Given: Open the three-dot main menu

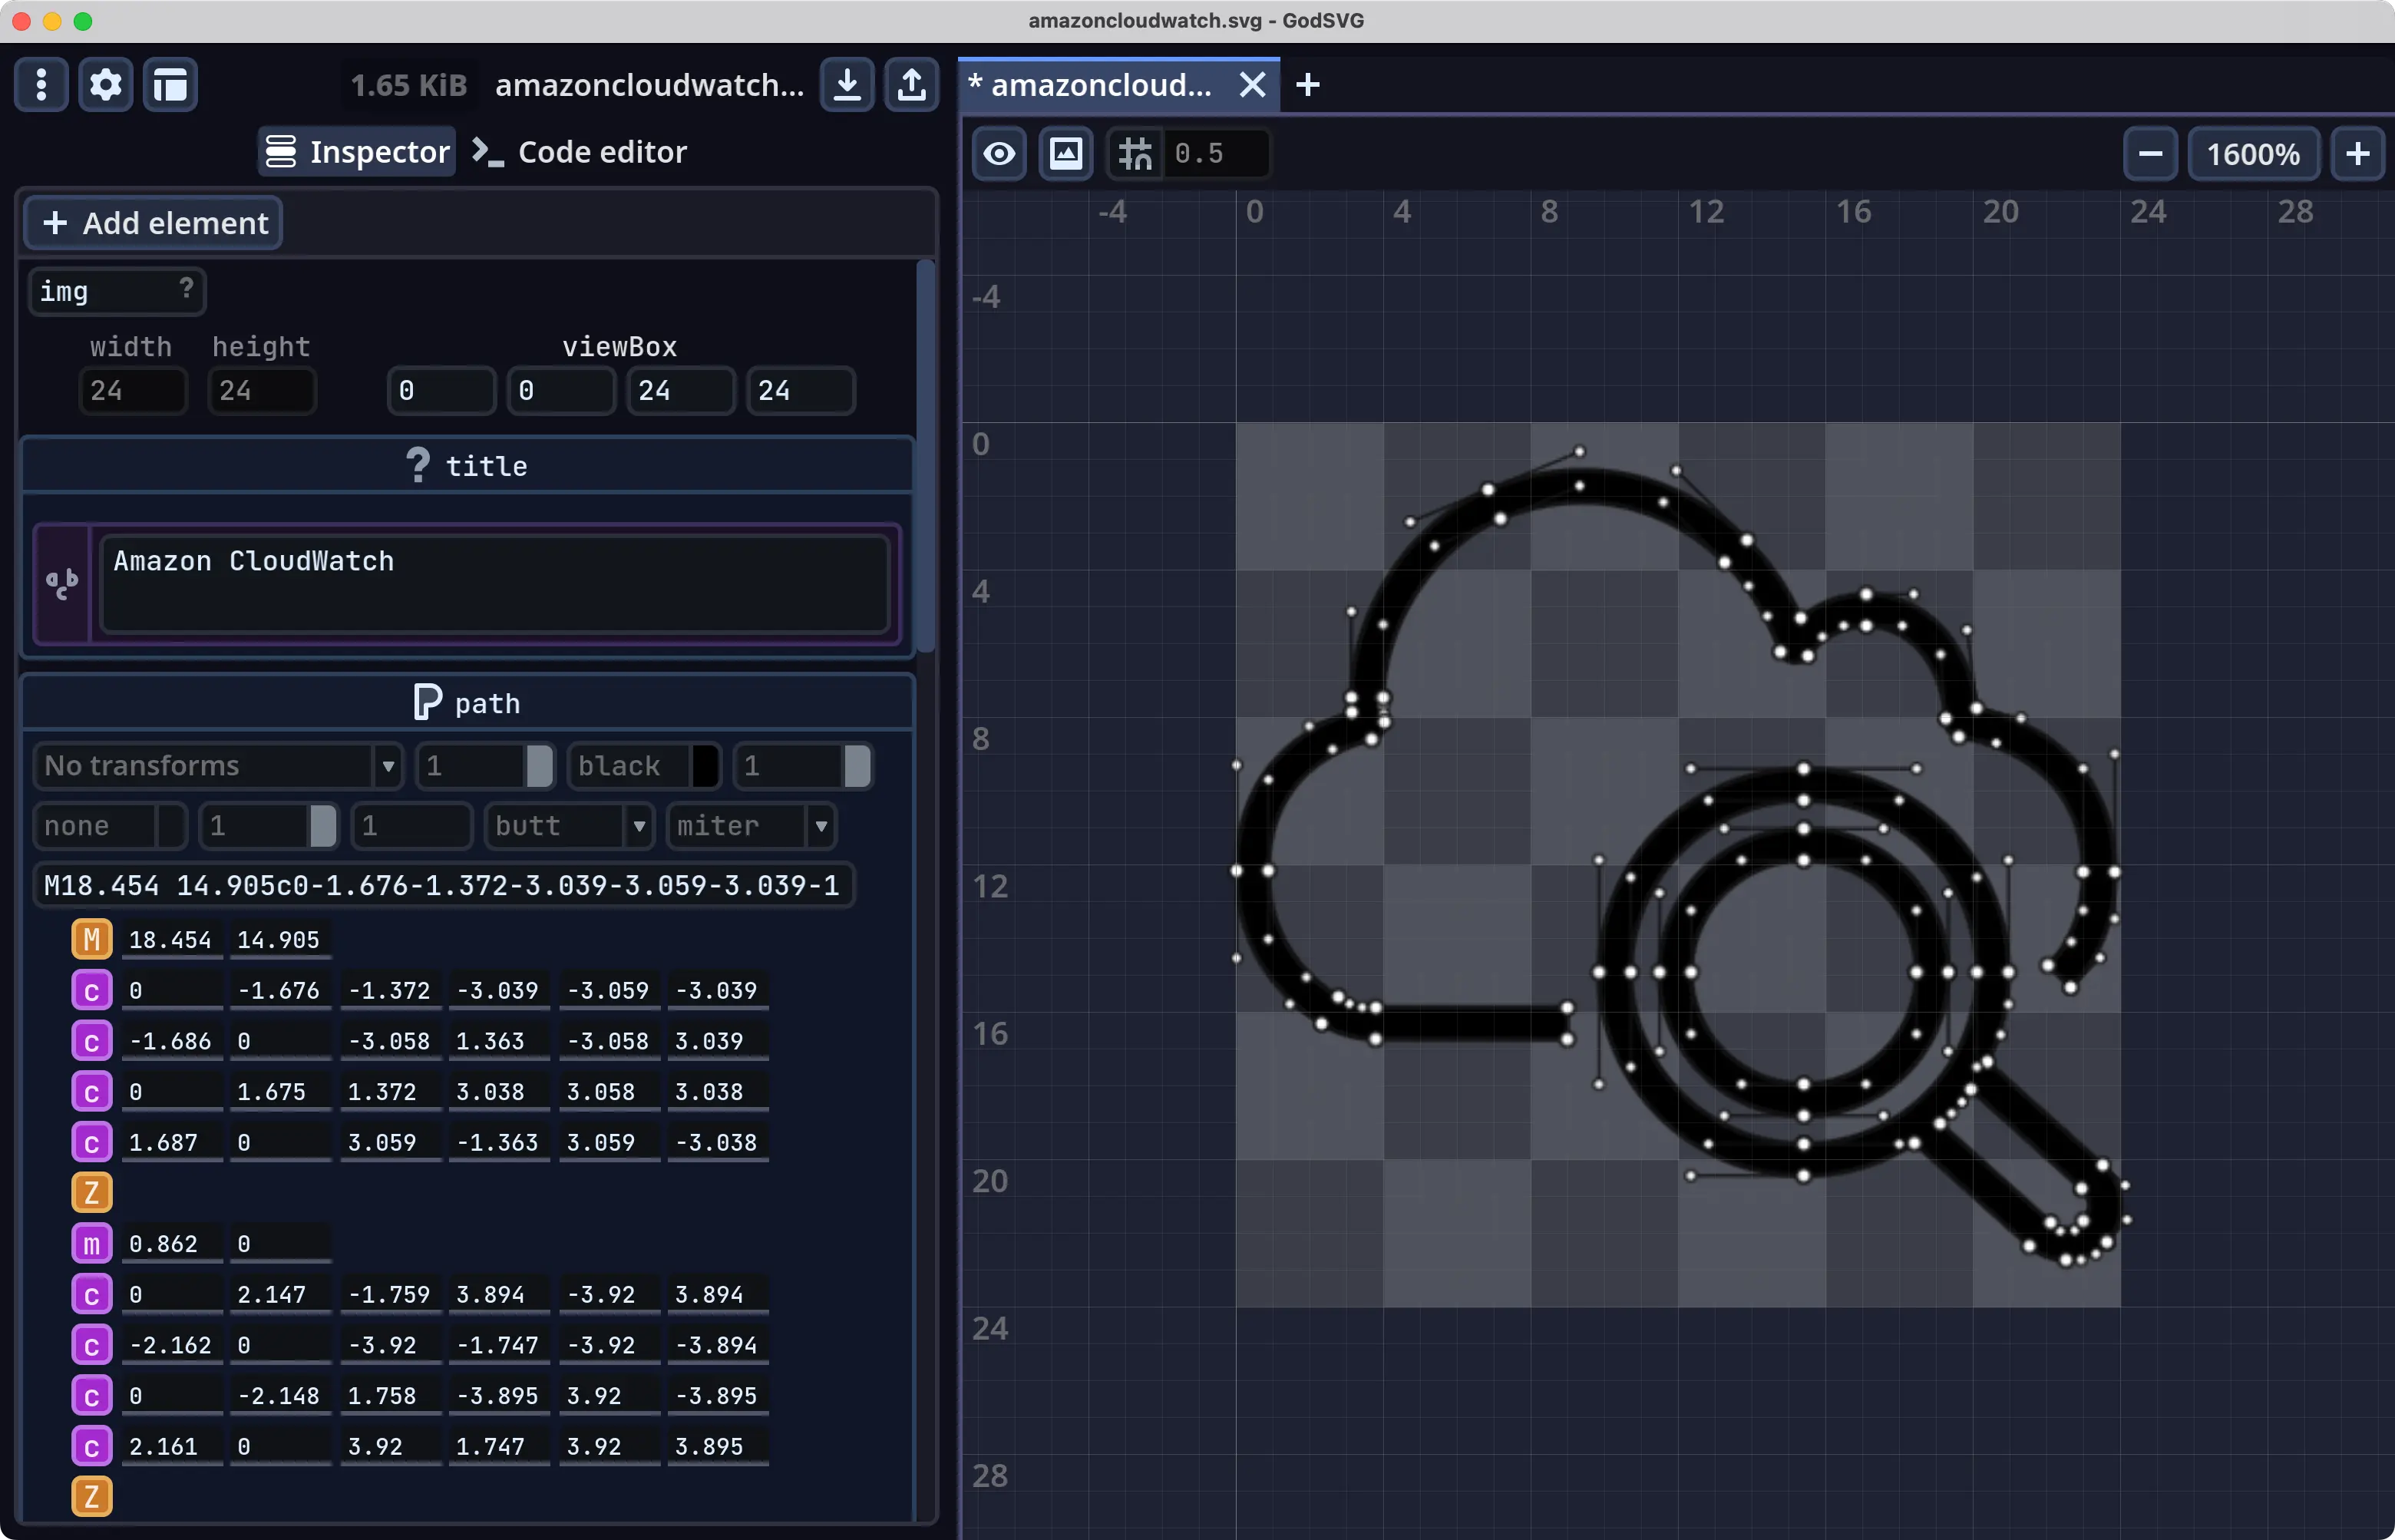Looking at the screenshot, I should [41, 85].
